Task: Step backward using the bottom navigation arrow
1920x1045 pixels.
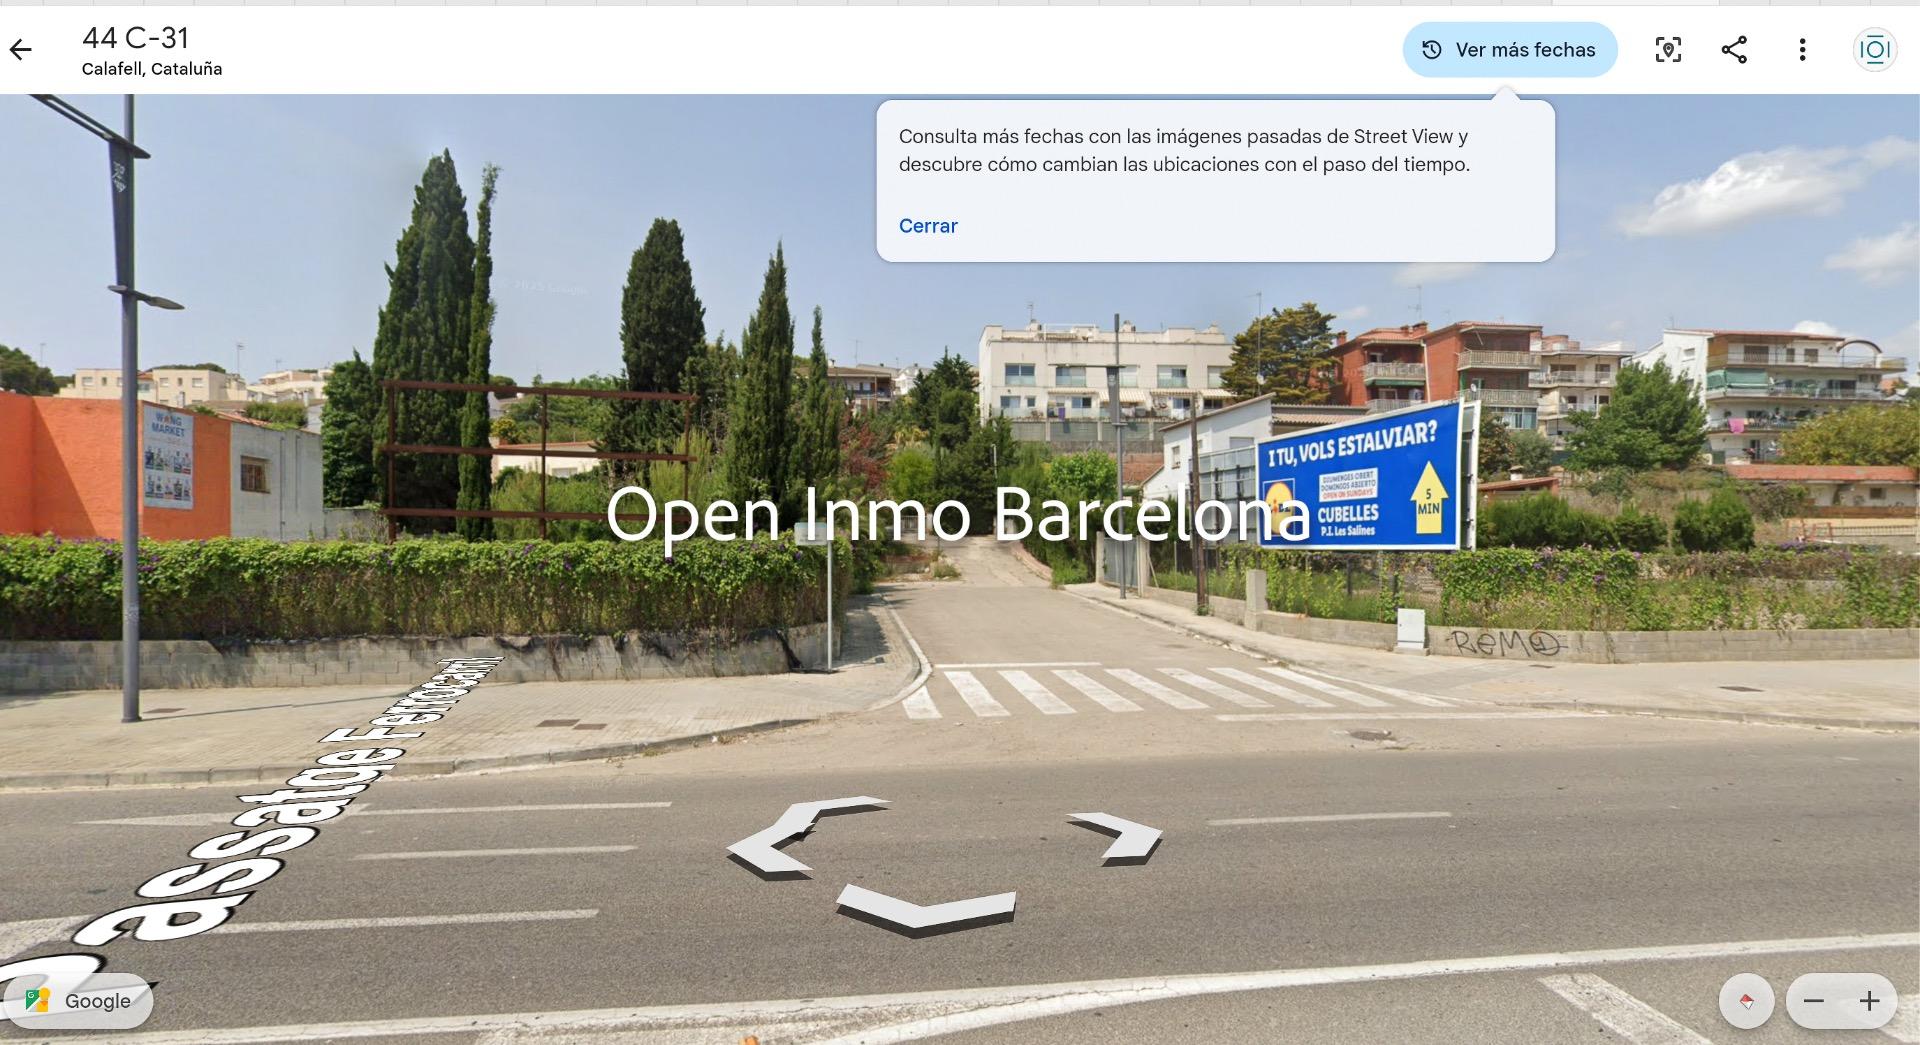Action: pyautogui.click(x=926, y=908)
